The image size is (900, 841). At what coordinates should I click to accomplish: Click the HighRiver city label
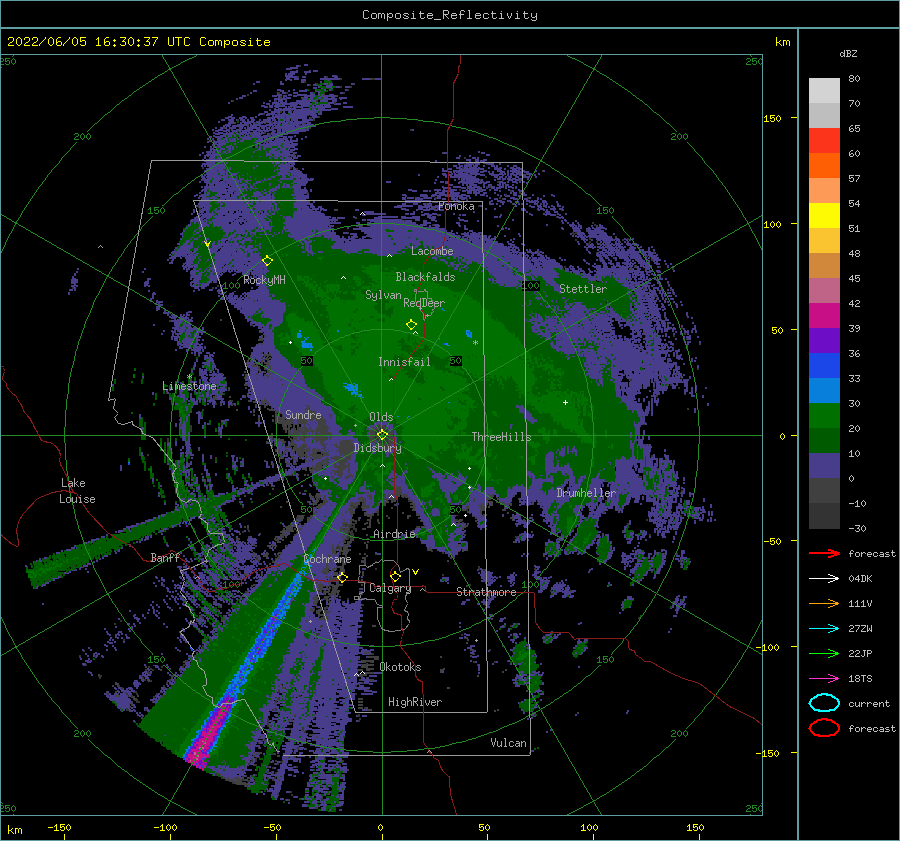[415, 702]
